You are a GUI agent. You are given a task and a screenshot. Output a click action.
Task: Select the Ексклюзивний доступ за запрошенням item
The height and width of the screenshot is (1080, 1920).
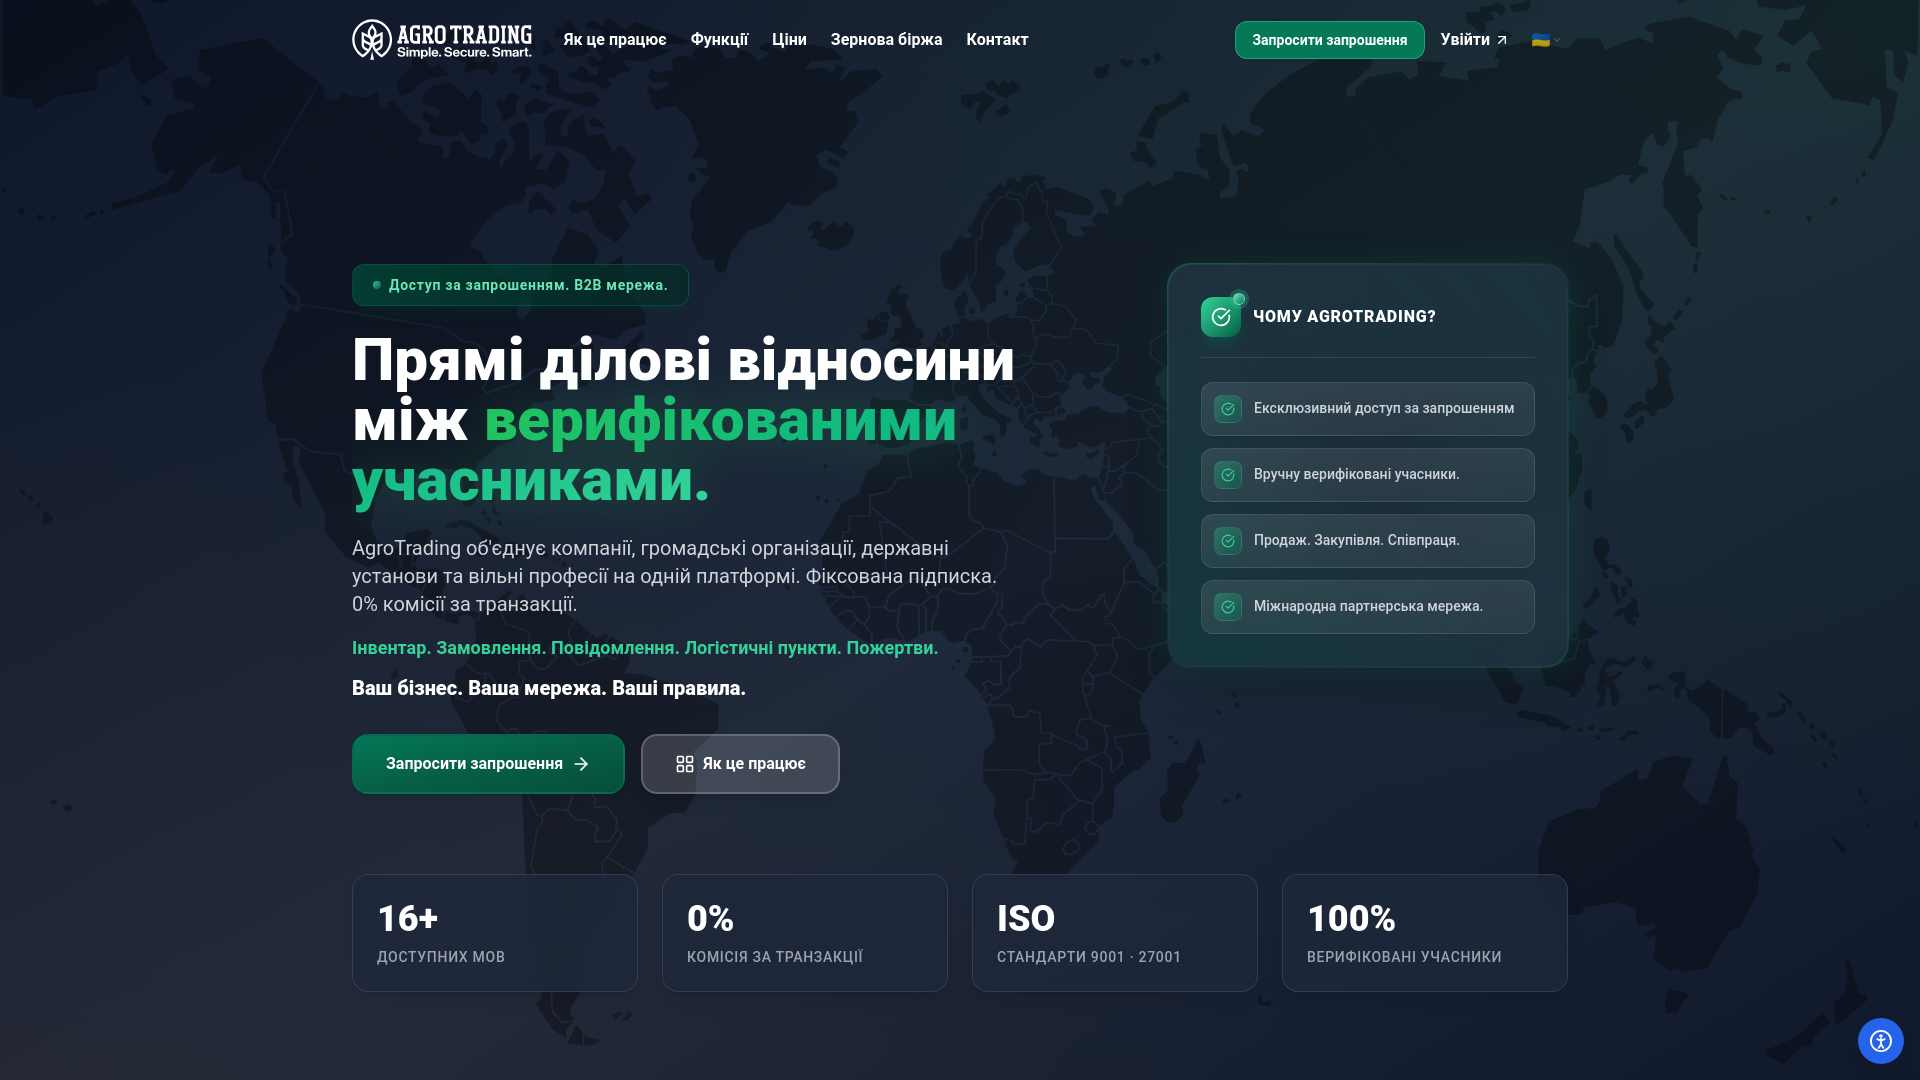click(x=1368, y=409)
